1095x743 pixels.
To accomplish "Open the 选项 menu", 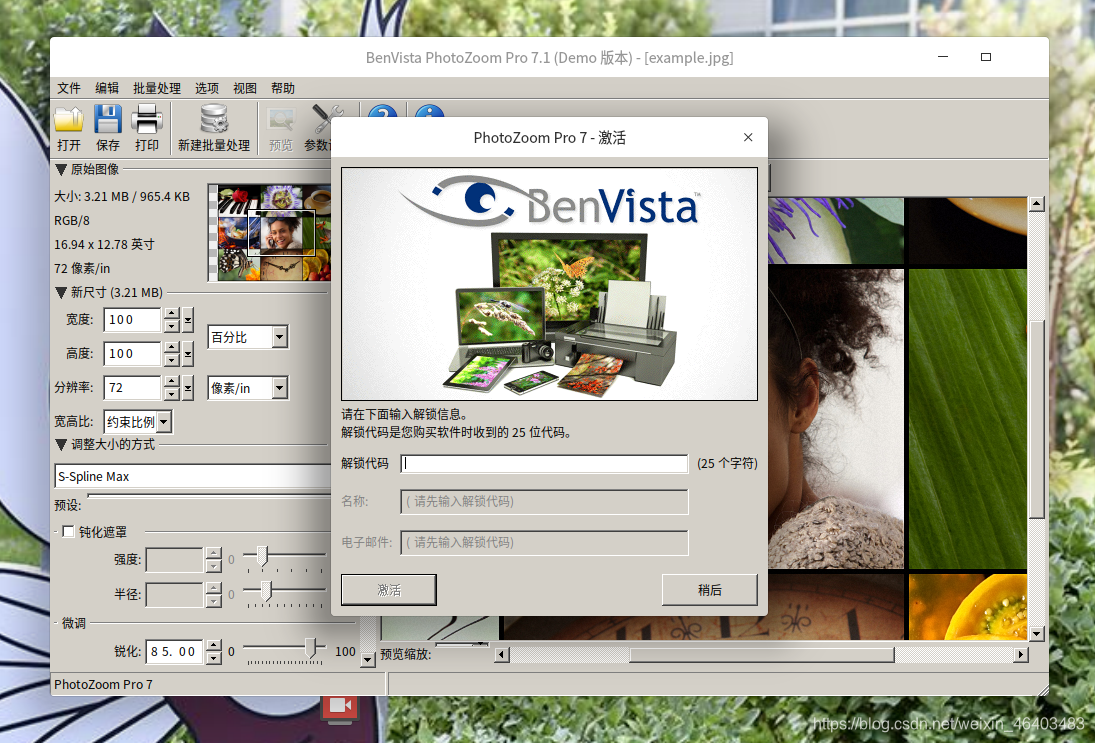I will 207,88.
